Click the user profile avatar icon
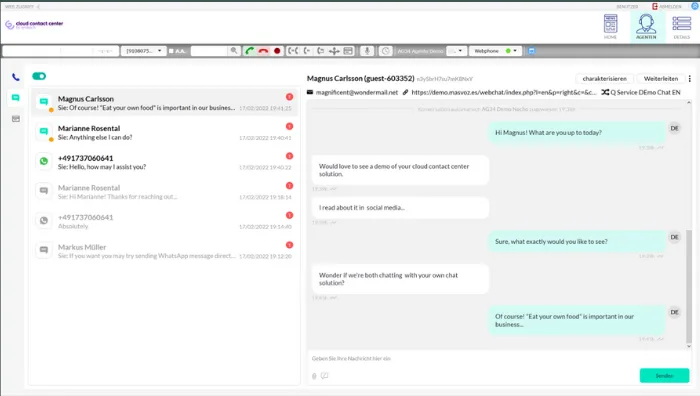Screen dimensions: 700x396 tap(695, 6)
